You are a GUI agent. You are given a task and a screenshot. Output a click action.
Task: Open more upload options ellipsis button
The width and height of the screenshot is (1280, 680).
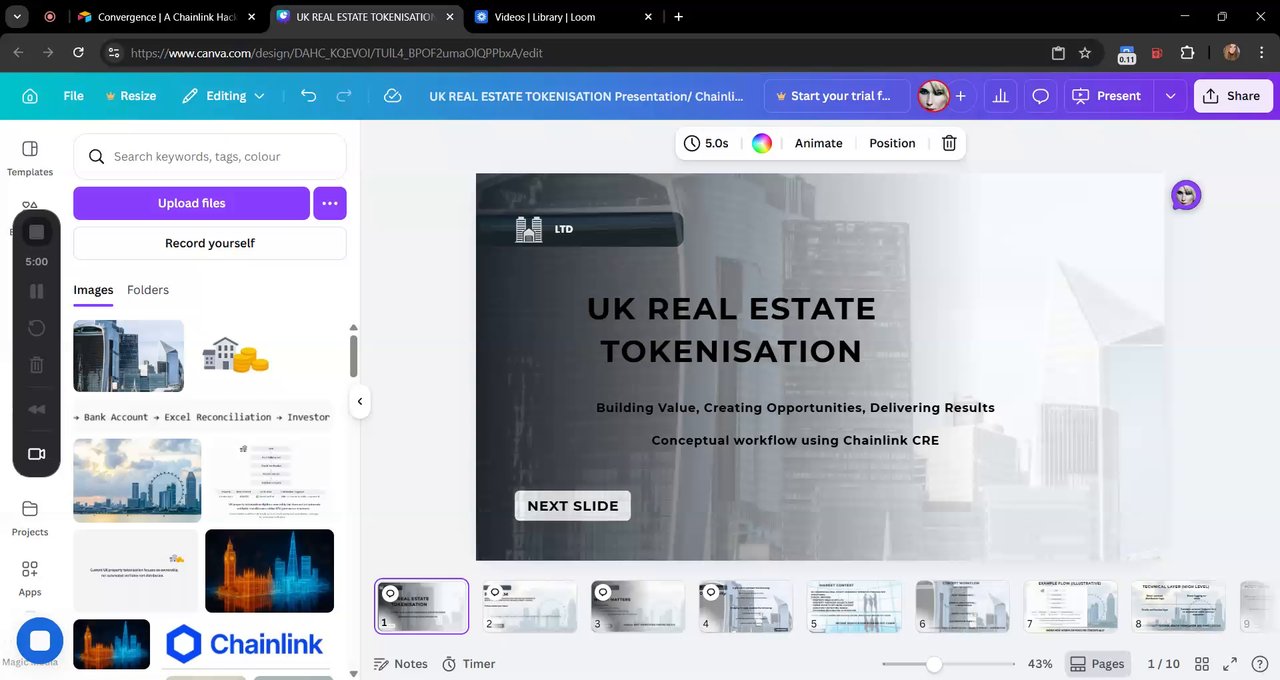tap(330, 203)
